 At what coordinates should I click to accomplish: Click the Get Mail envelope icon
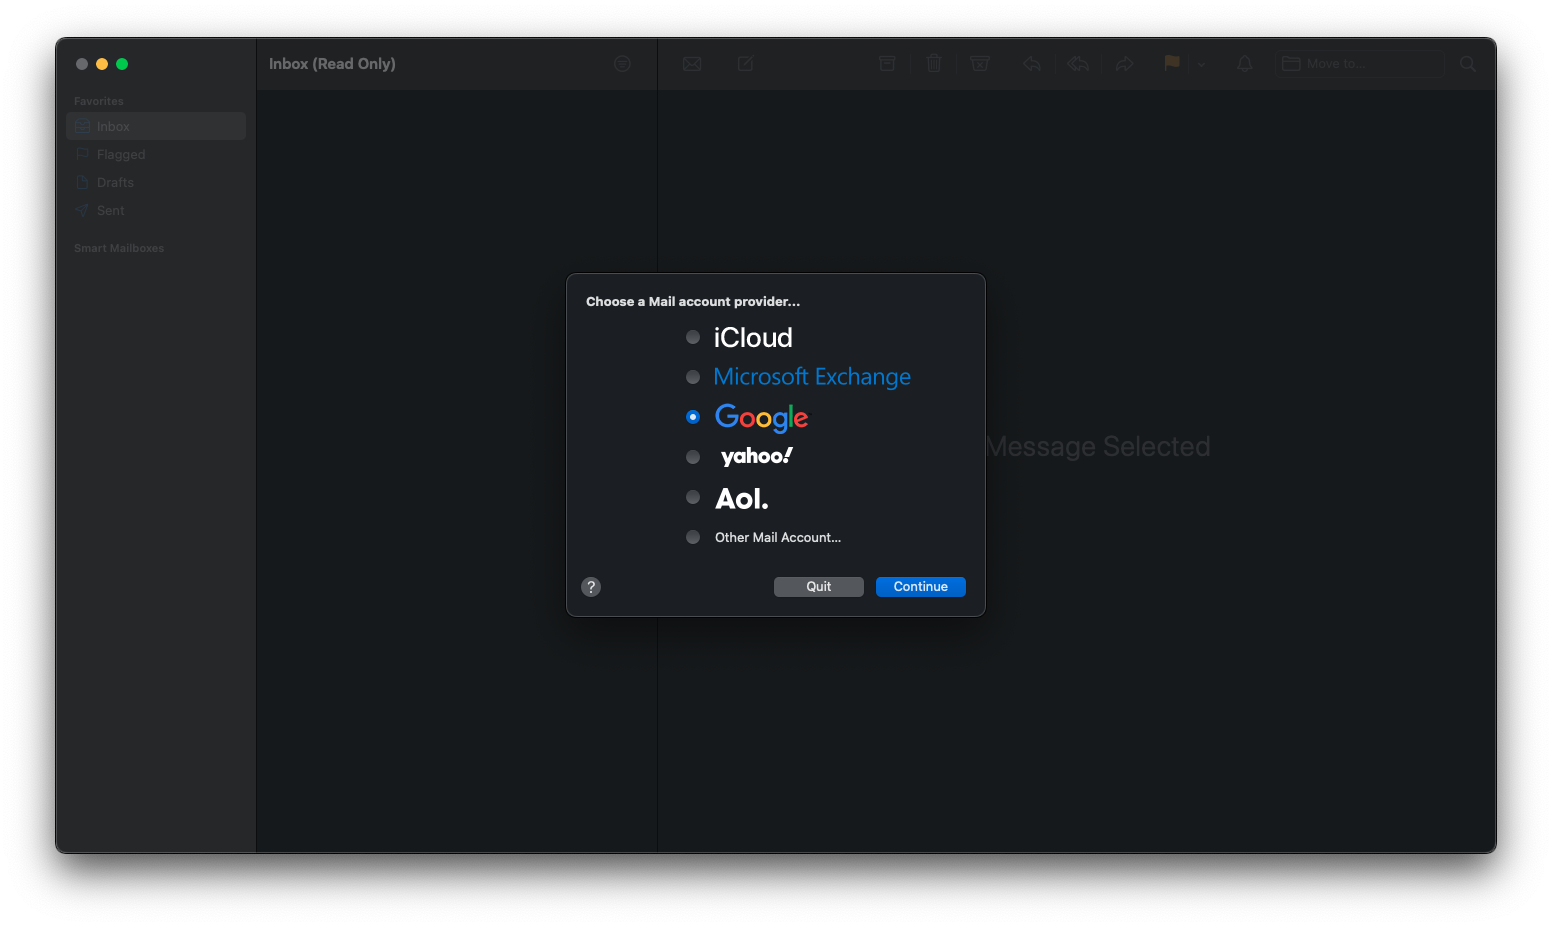point(692,64)
